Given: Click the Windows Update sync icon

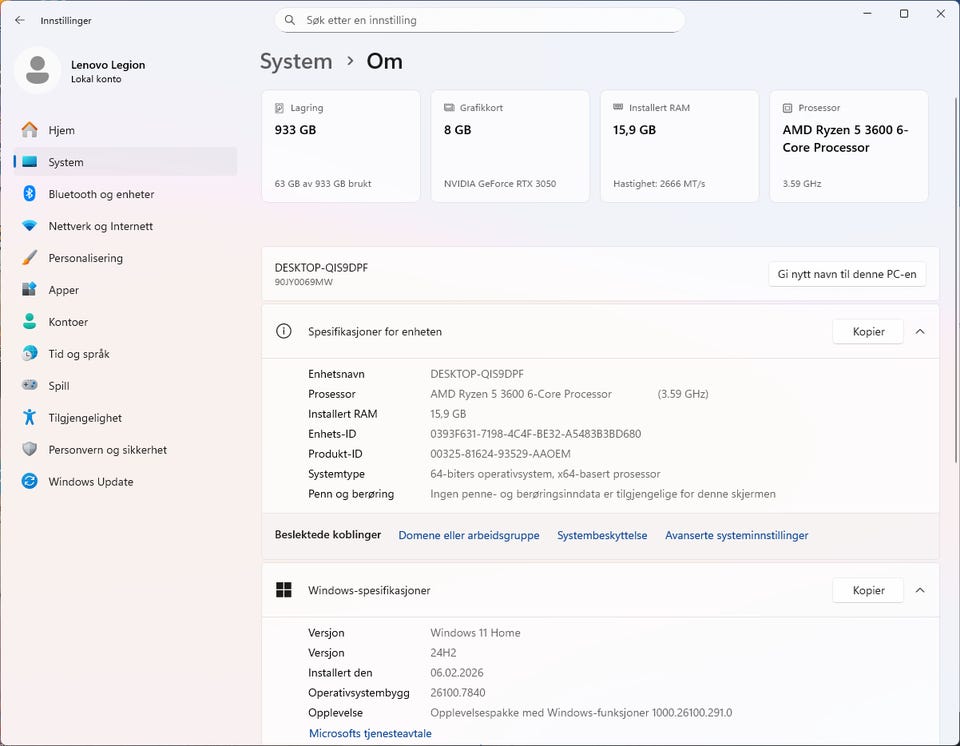Looking at the screenshot, I should click(x=29, y=482).
